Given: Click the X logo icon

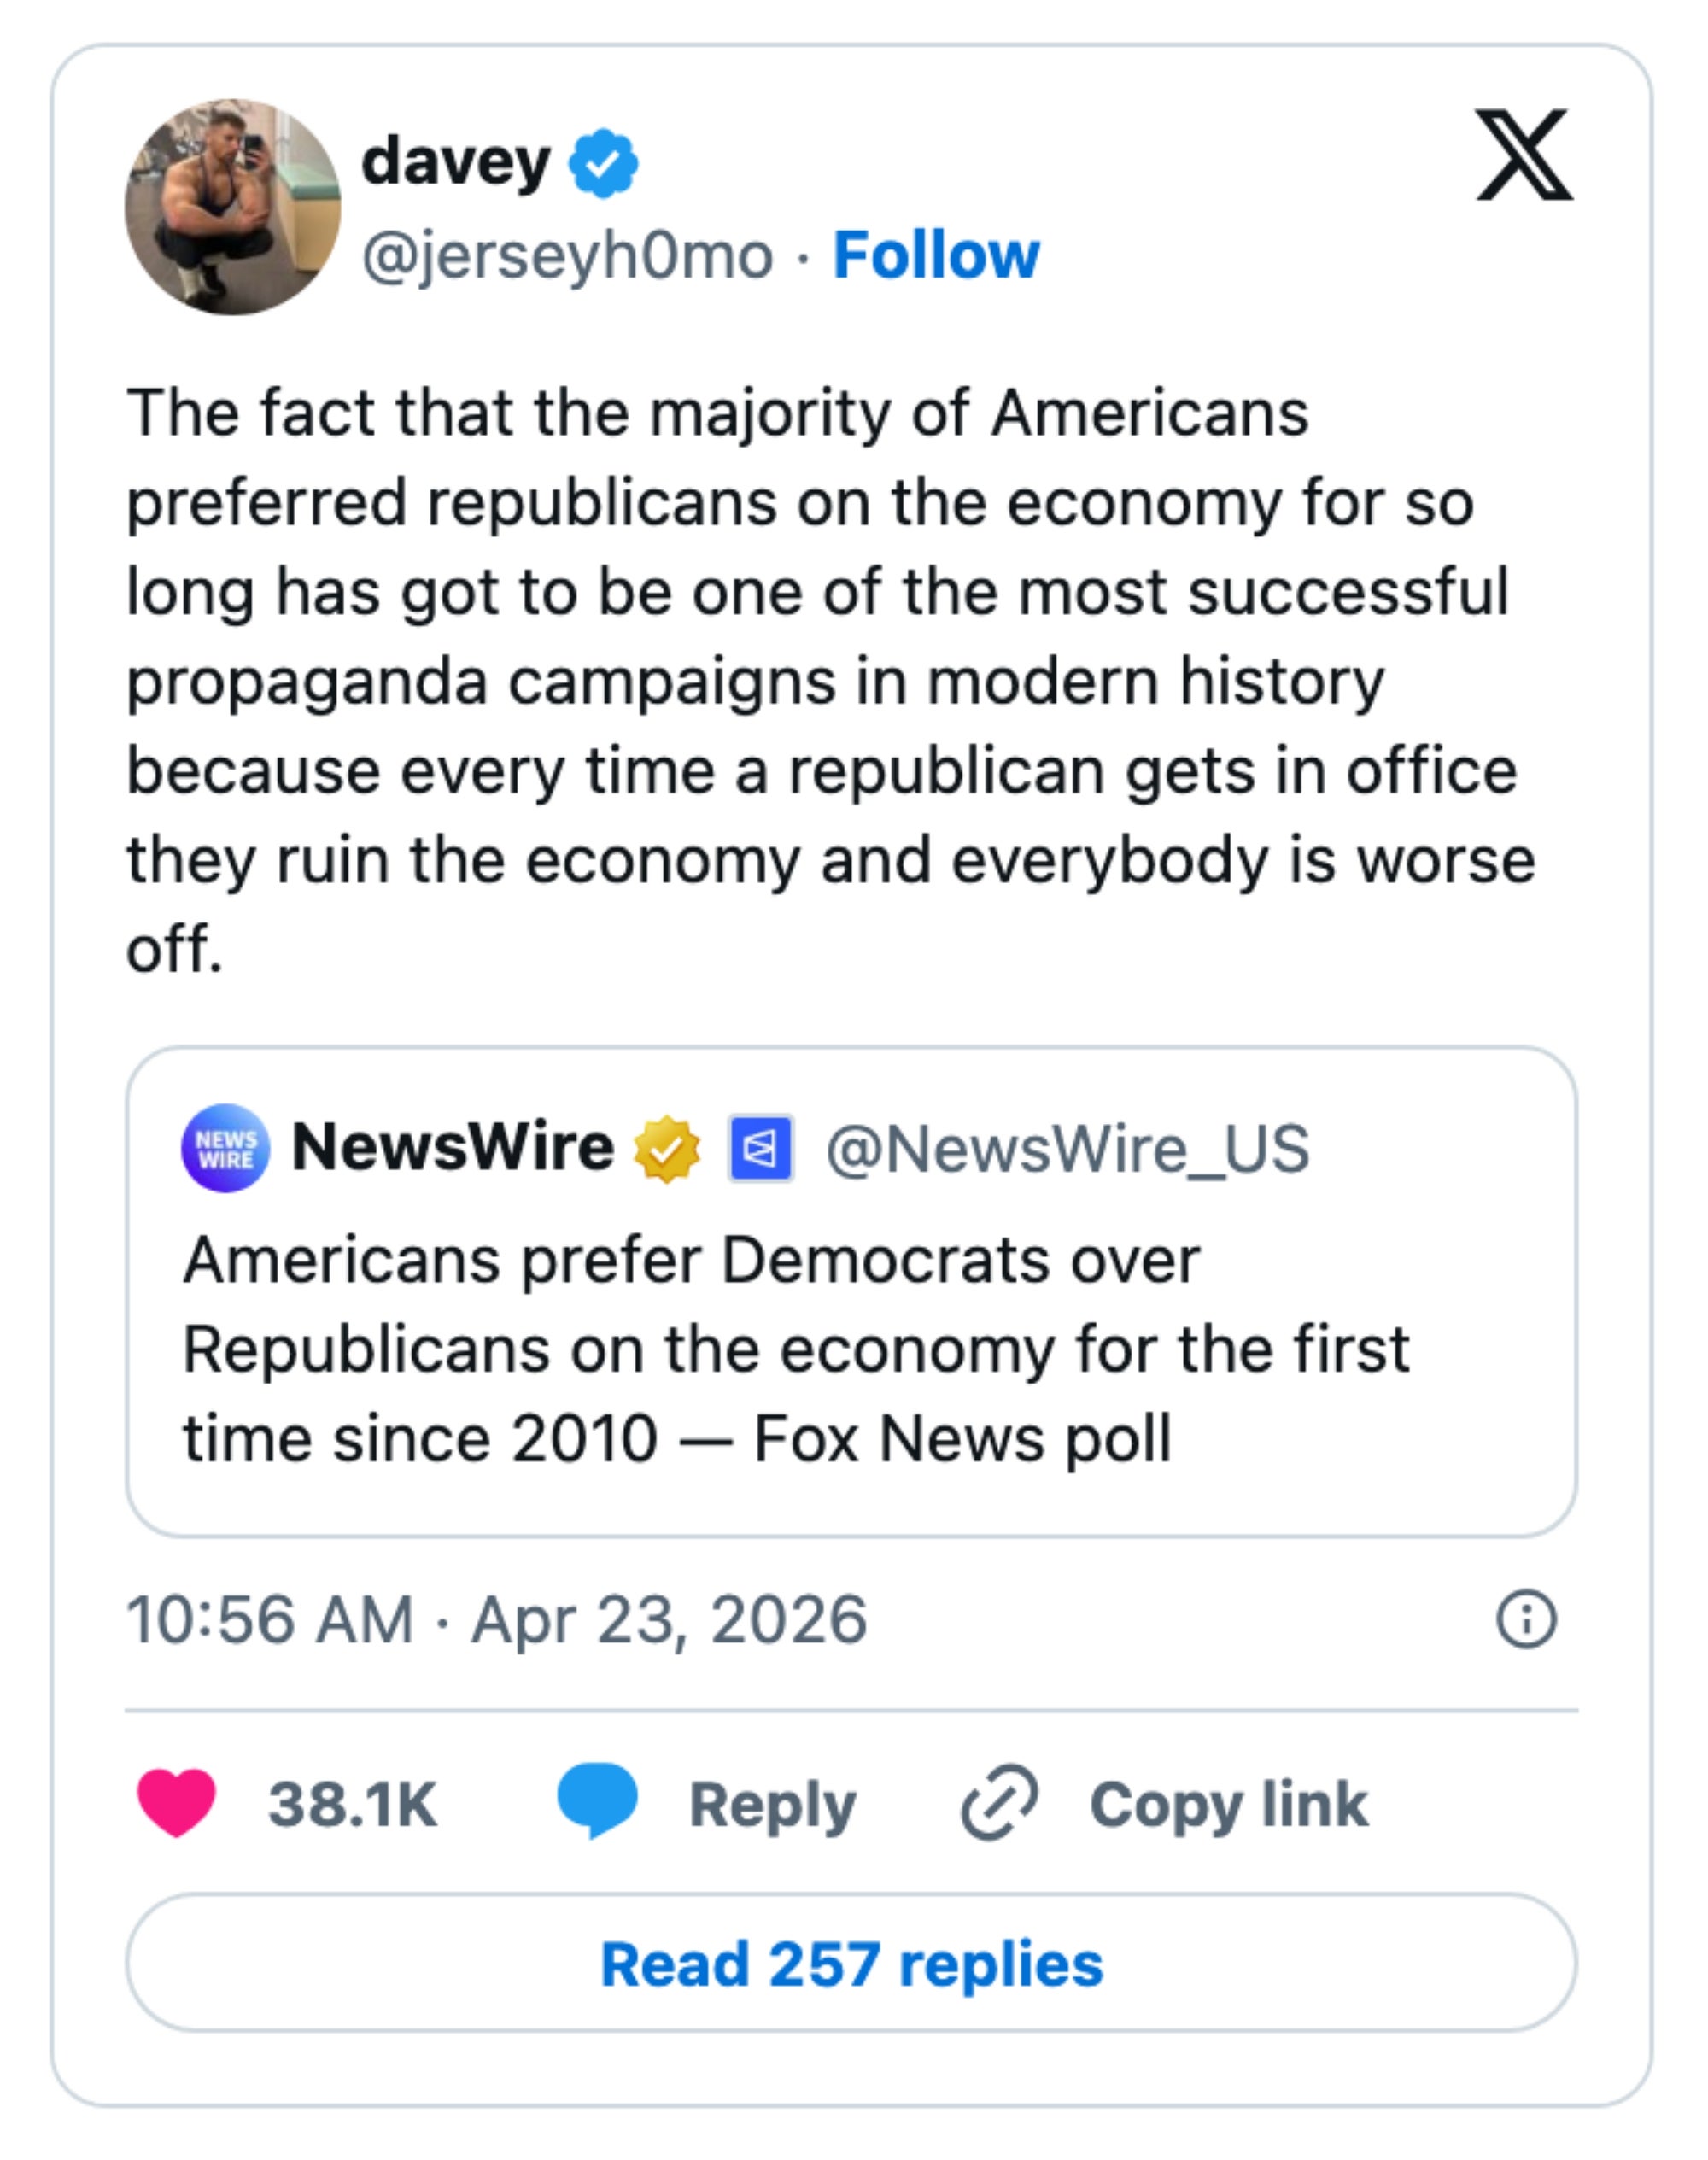Looking at the screenshot, I should click(1523, 155).
